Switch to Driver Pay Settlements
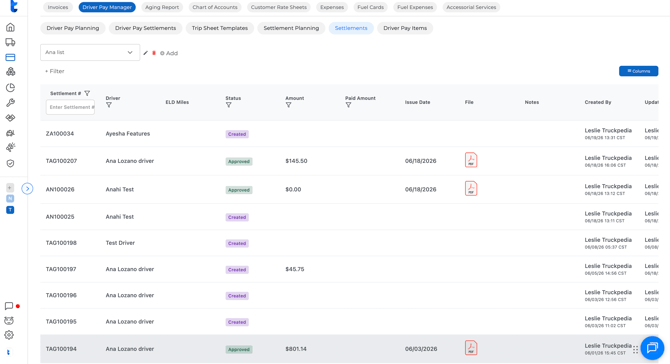670x364 pixels. point(145,28)
